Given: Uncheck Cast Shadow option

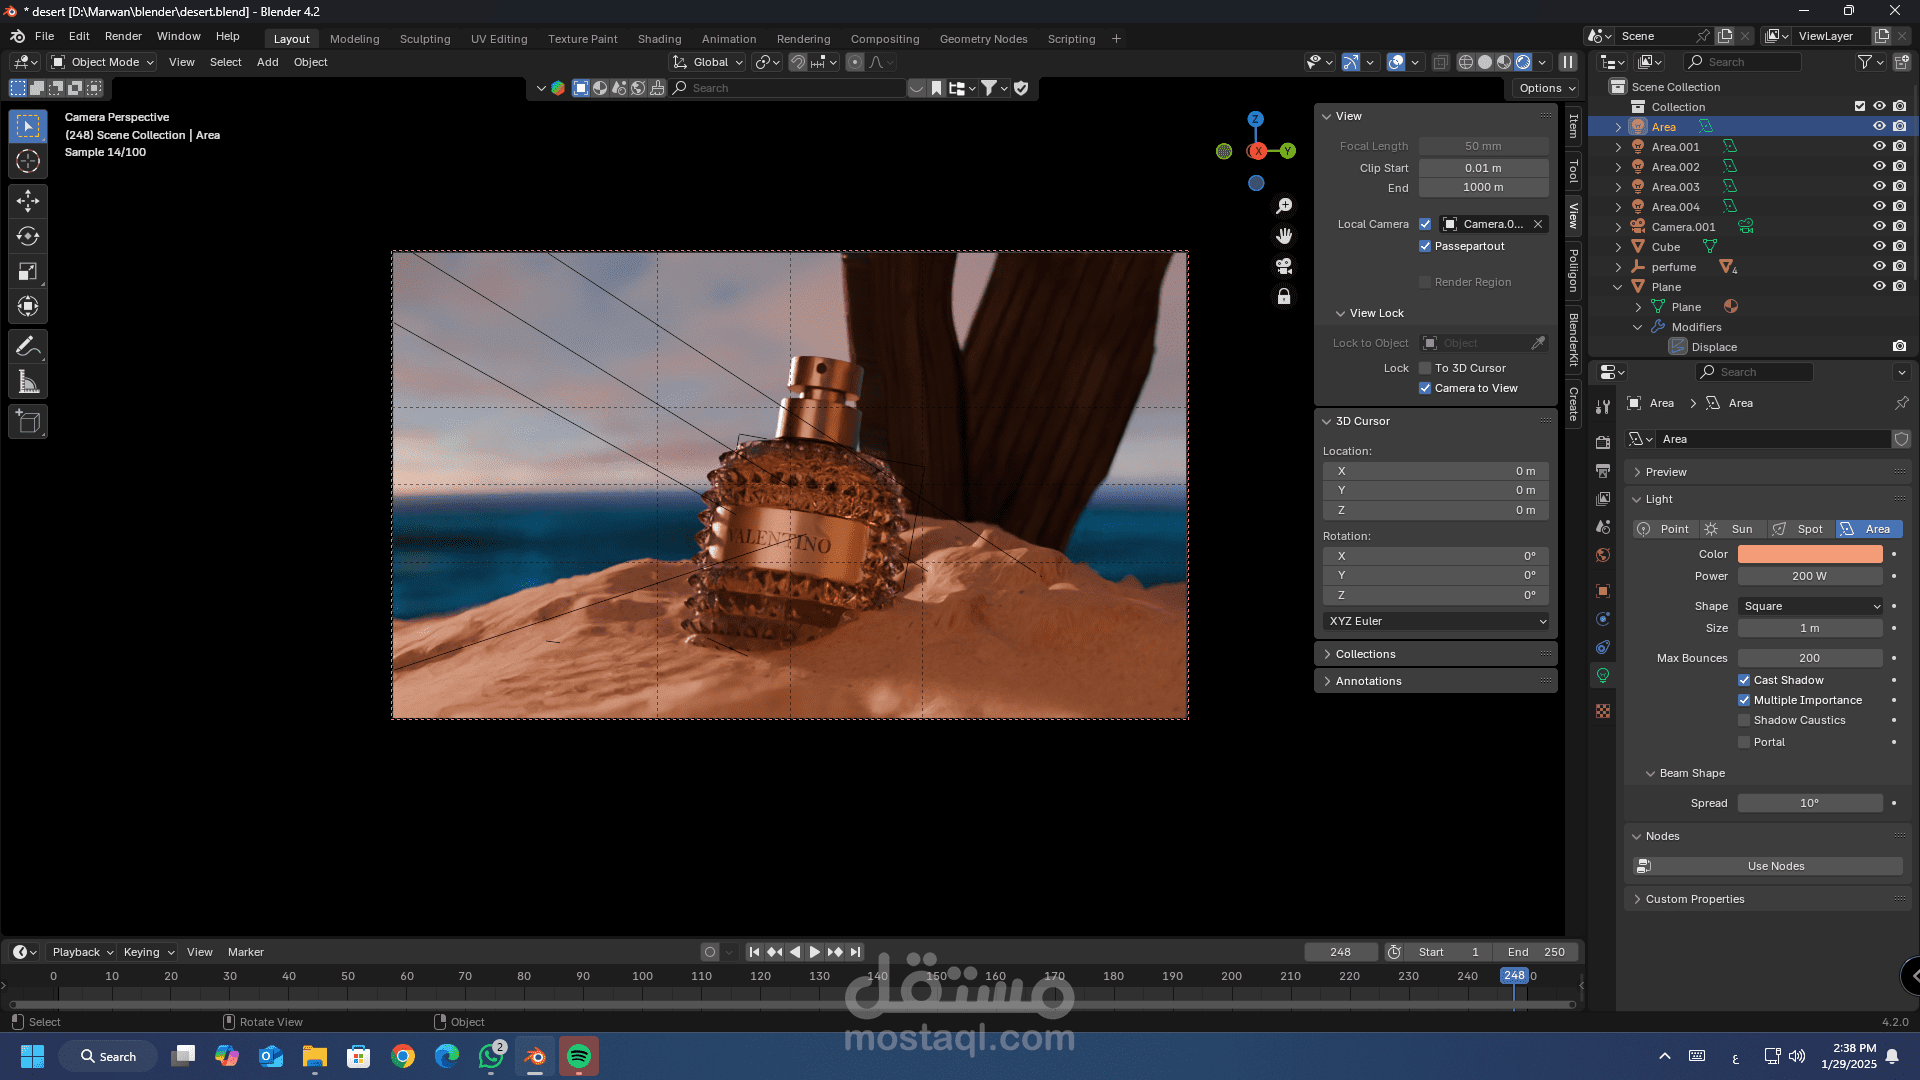Looking at the screenshot, I should [1744, 680].
